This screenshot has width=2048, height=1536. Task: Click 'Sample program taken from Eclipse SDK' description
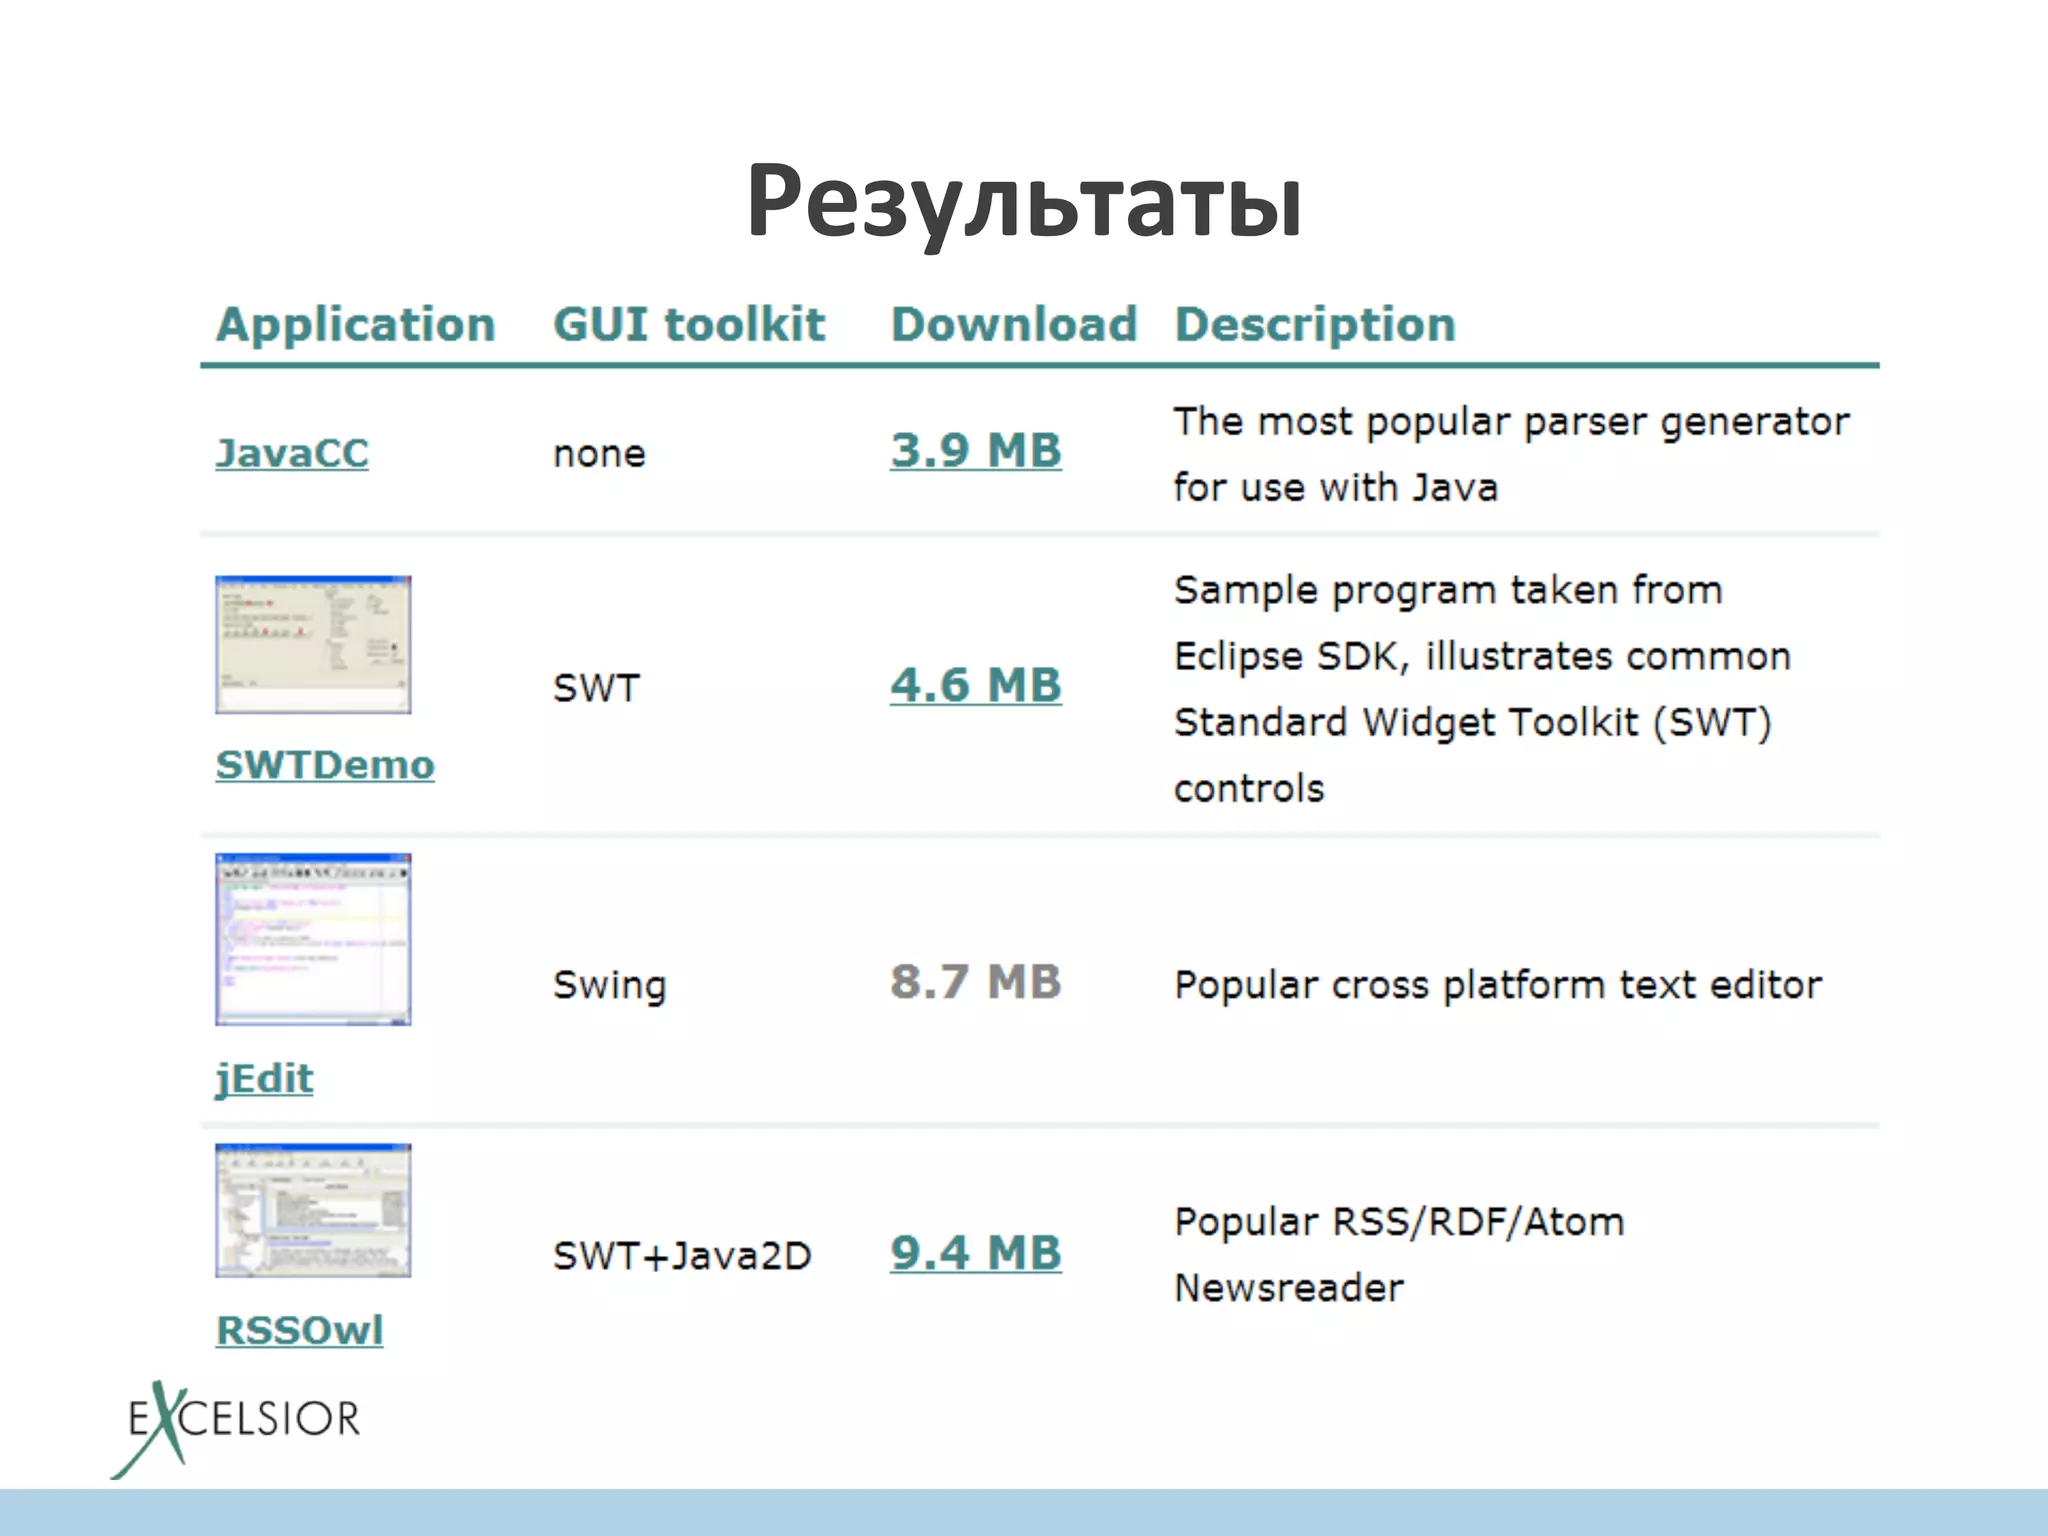pos(1482,689)
